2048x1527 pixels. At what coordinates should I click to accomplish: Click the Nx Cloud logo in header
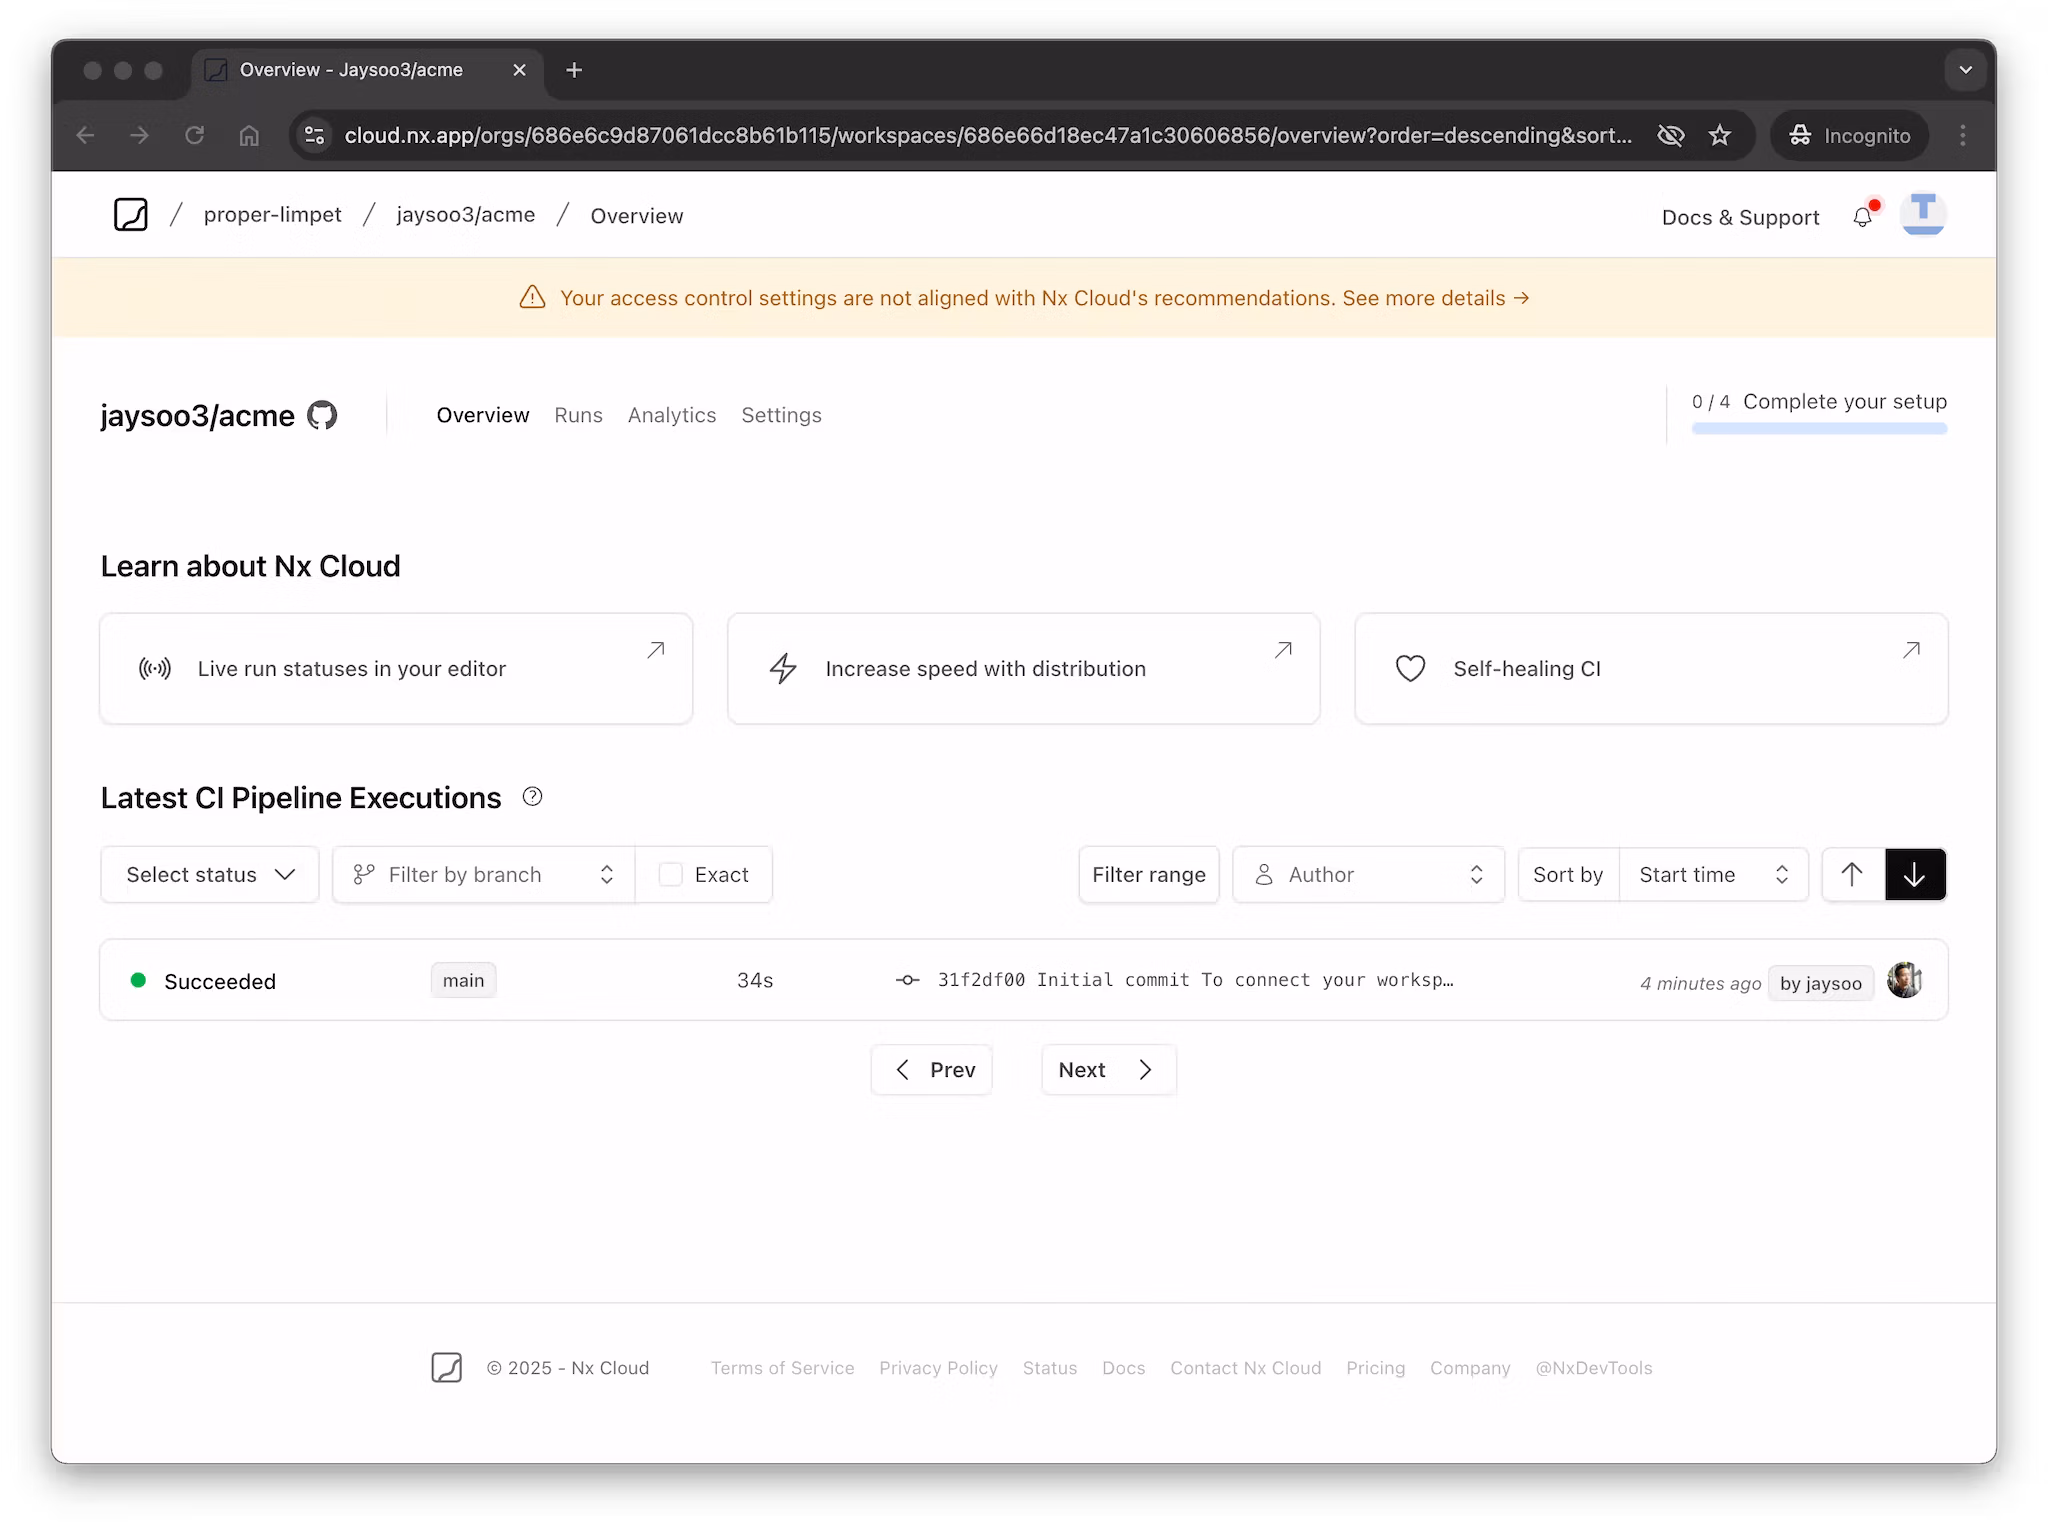pyautogui.click(x=131, y=215)
